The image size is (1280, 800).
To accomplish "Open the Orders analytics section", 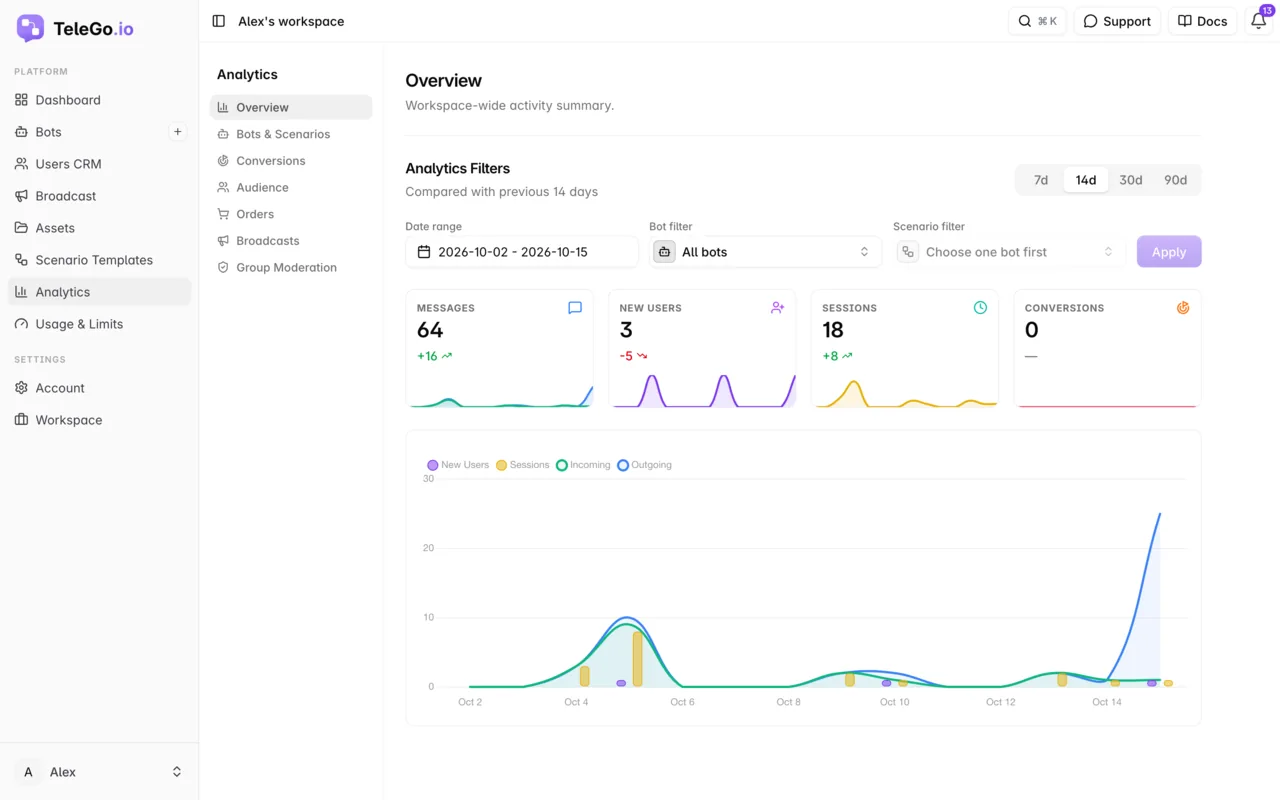I will [x=291, y=214].
